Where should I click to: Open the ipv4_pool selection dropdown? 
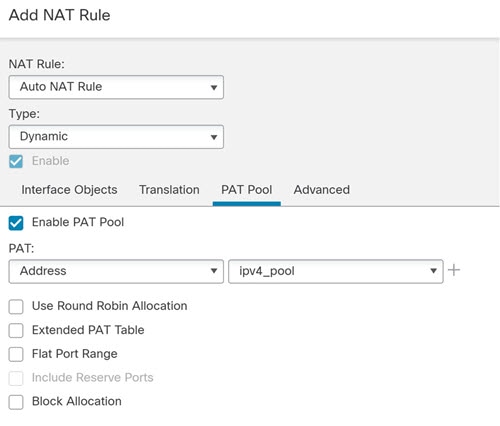click(336, 271)
